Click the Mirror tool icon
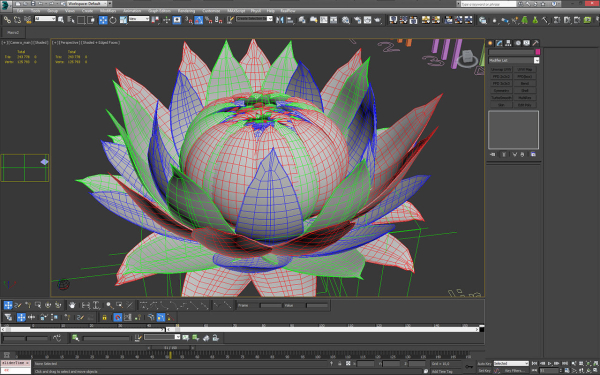The width and height of the screenshot is (600, 375). [x=280, y=20]
